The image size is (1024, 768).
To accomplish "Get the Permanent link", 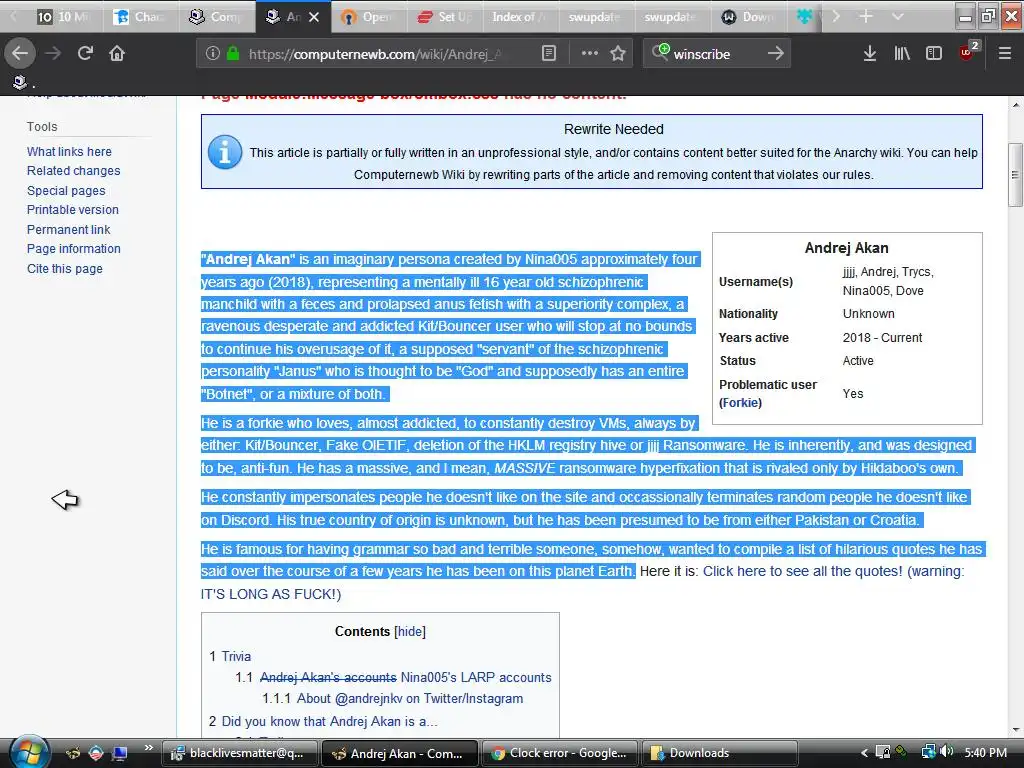I will click(69, 229).
